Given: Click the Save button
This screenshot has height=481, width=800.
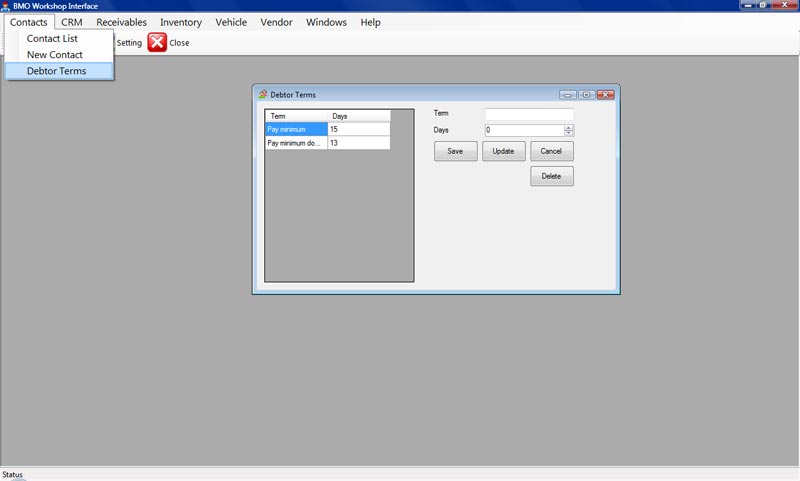Looking at the screenshot, I should 456,151.
